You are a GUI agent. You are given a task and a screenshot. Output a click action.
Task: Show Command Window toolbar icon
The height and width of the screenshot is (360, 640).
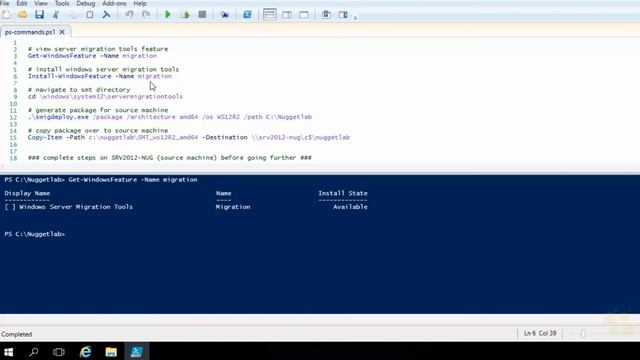click(326, 15)
